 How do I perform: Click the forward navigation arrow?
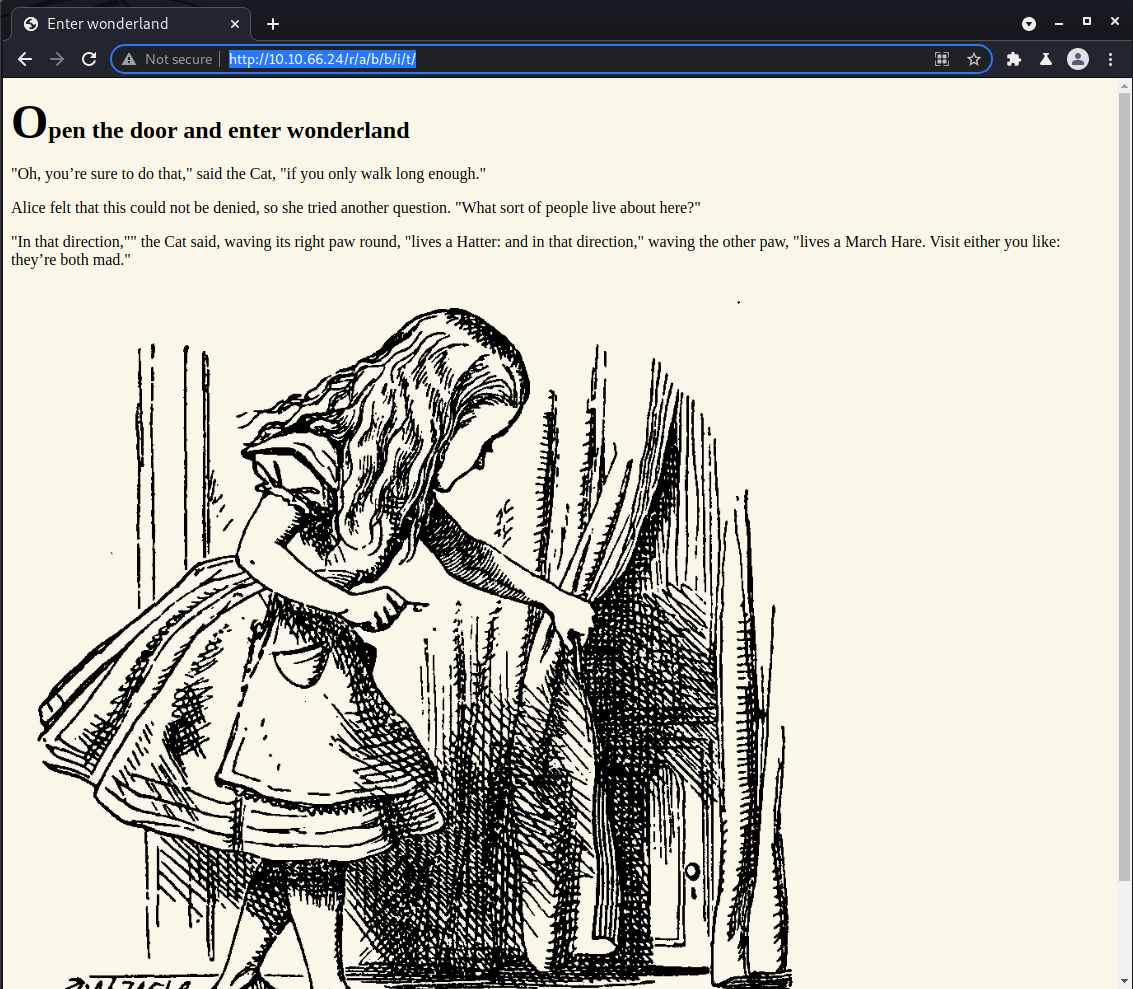click(56, 59)
